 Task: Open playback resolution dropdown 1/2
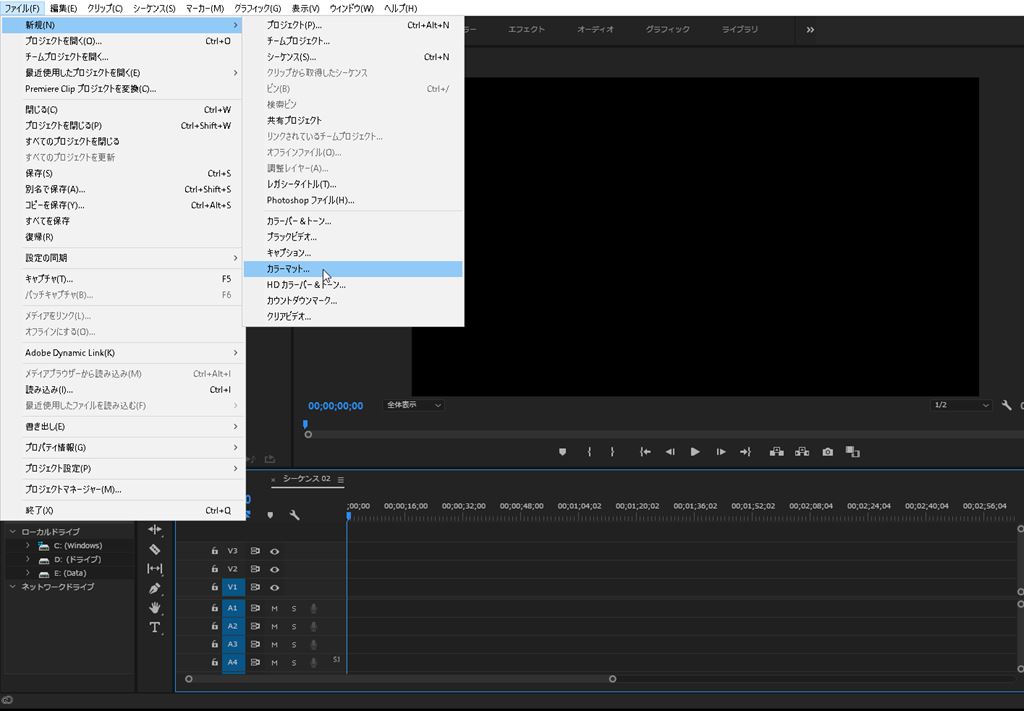(961, 405)
